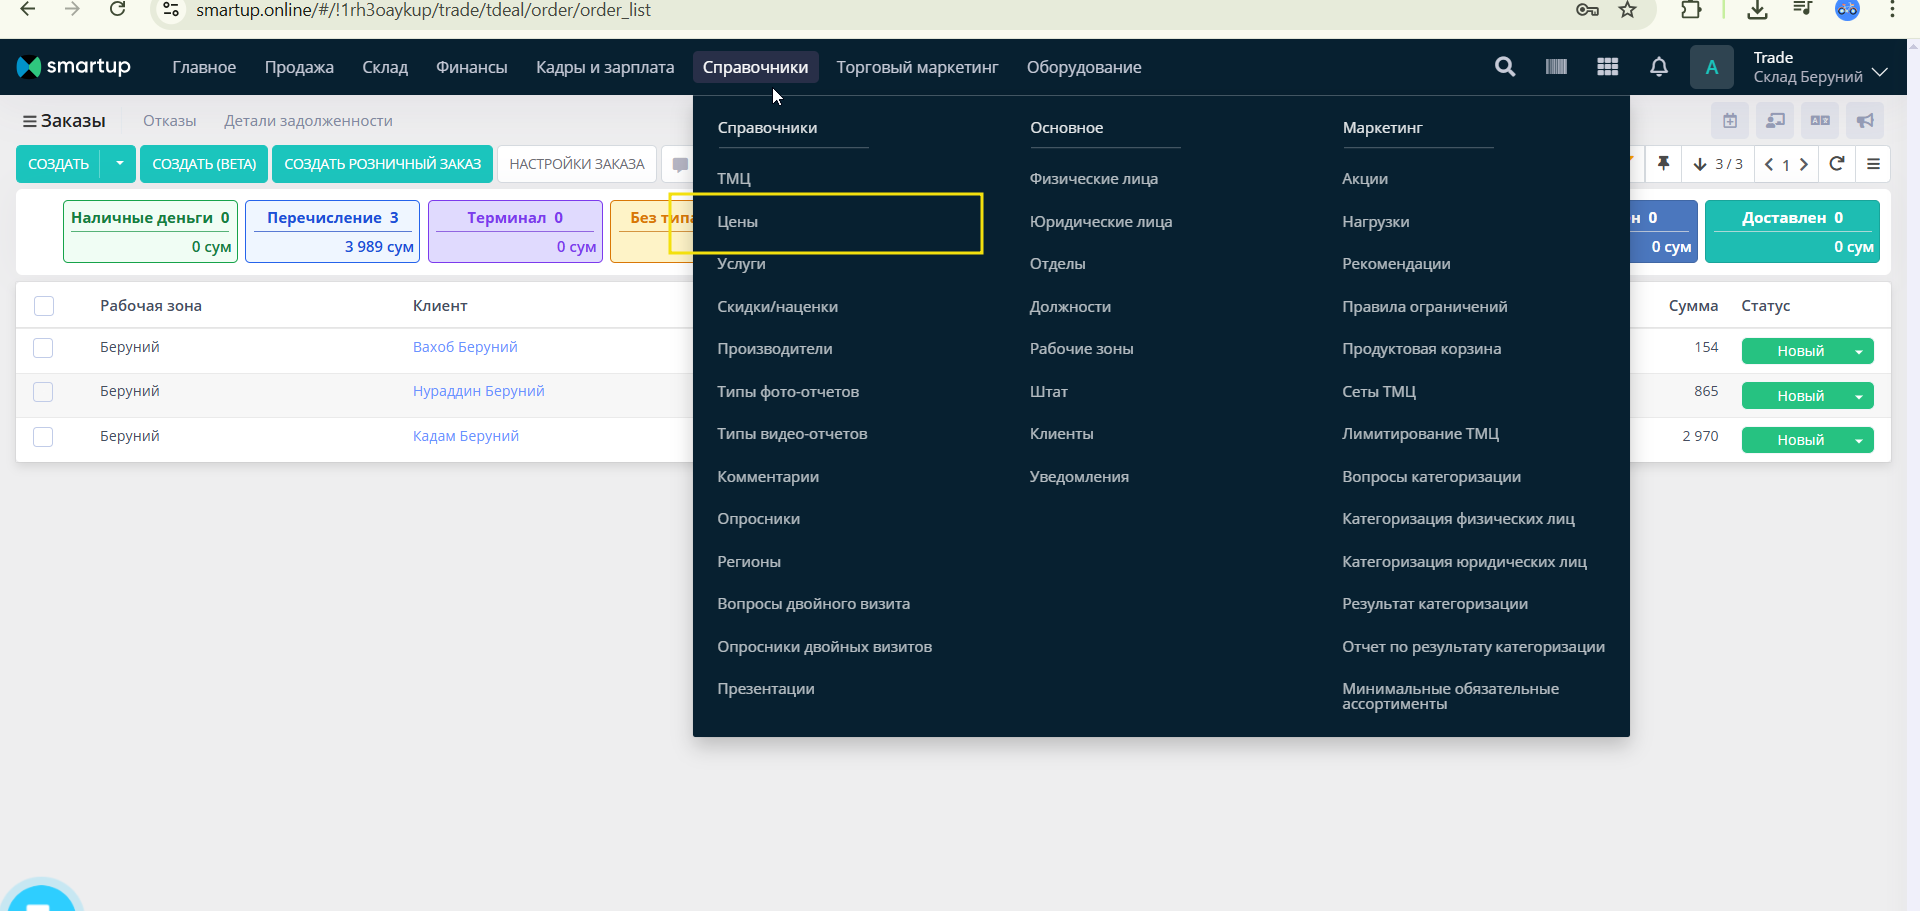Viewport: 1920px width, 911px height.
Task: Open notifications bell icon
Action: point(1659,67)
